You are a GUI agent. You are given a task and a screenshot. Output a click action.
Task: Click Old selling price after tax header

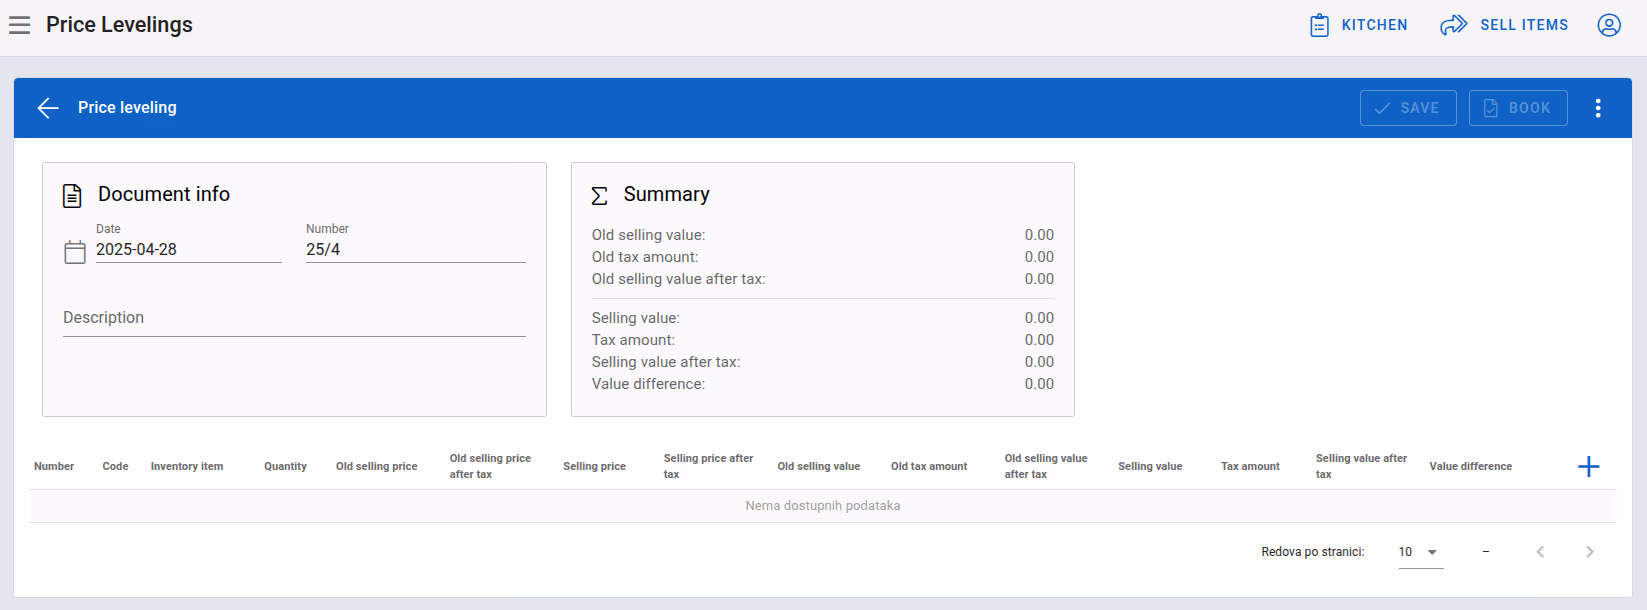[490, 466]
